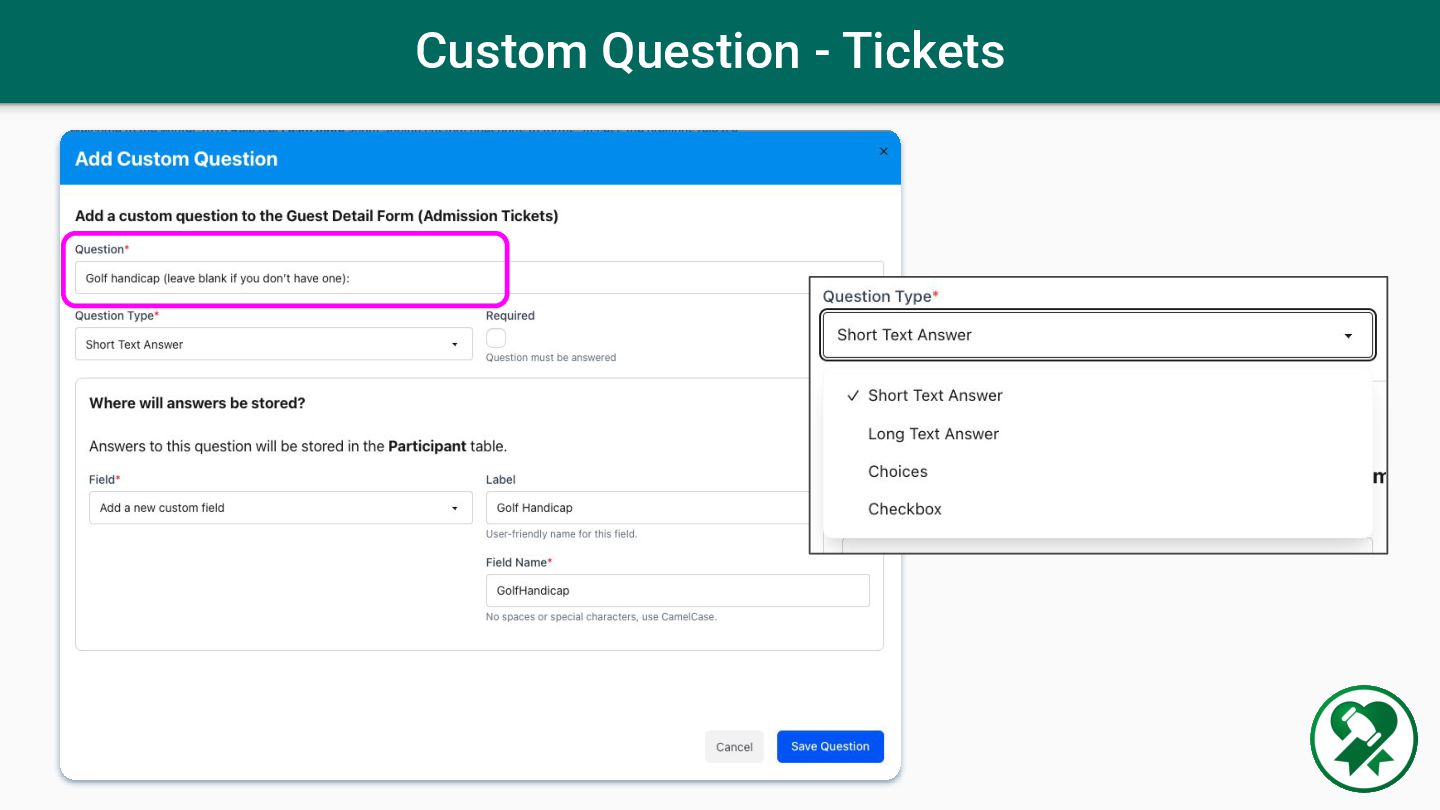Select Checkbox question type option

[905, 509]
